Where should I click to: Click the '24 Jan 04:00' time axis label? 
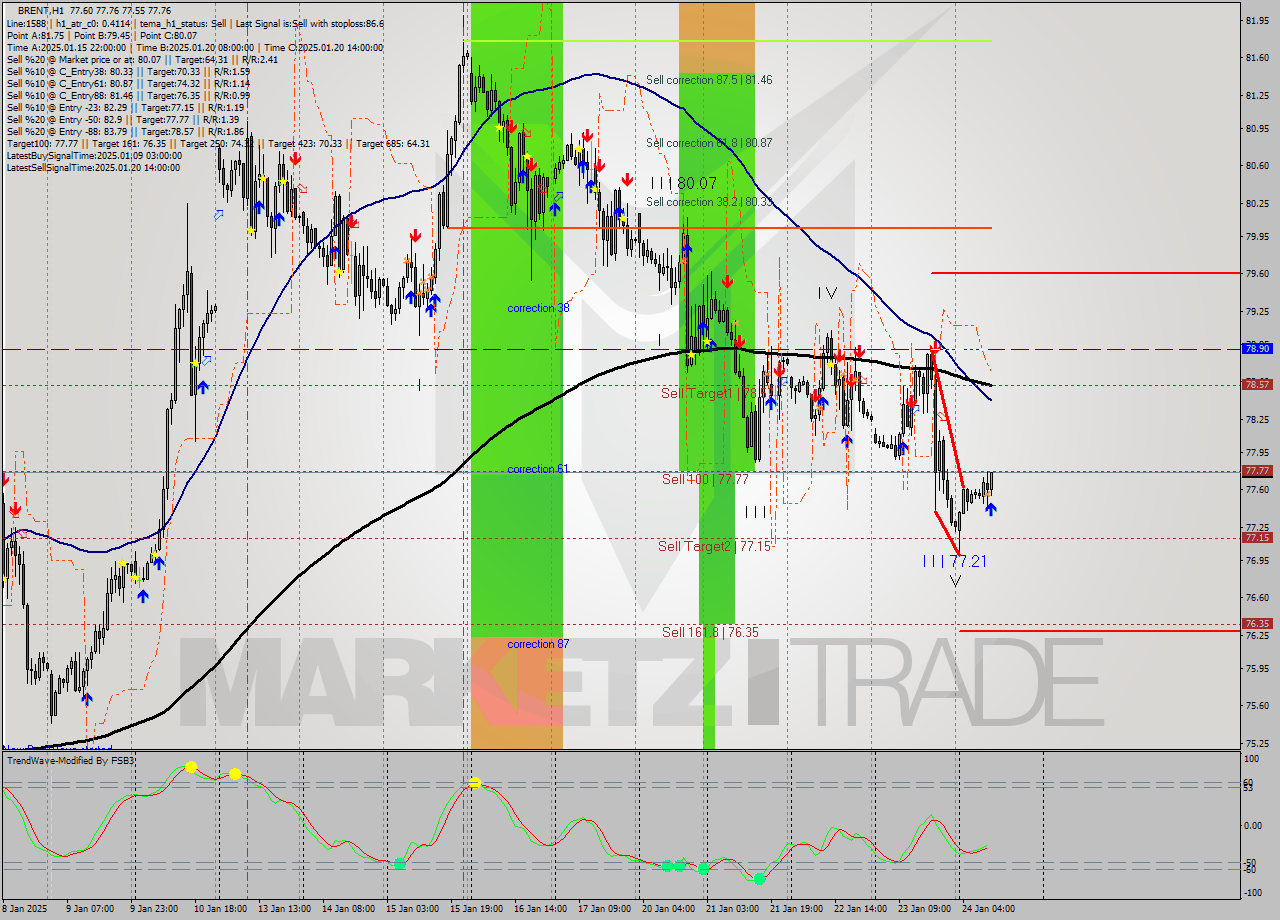(x=988, y=909)
